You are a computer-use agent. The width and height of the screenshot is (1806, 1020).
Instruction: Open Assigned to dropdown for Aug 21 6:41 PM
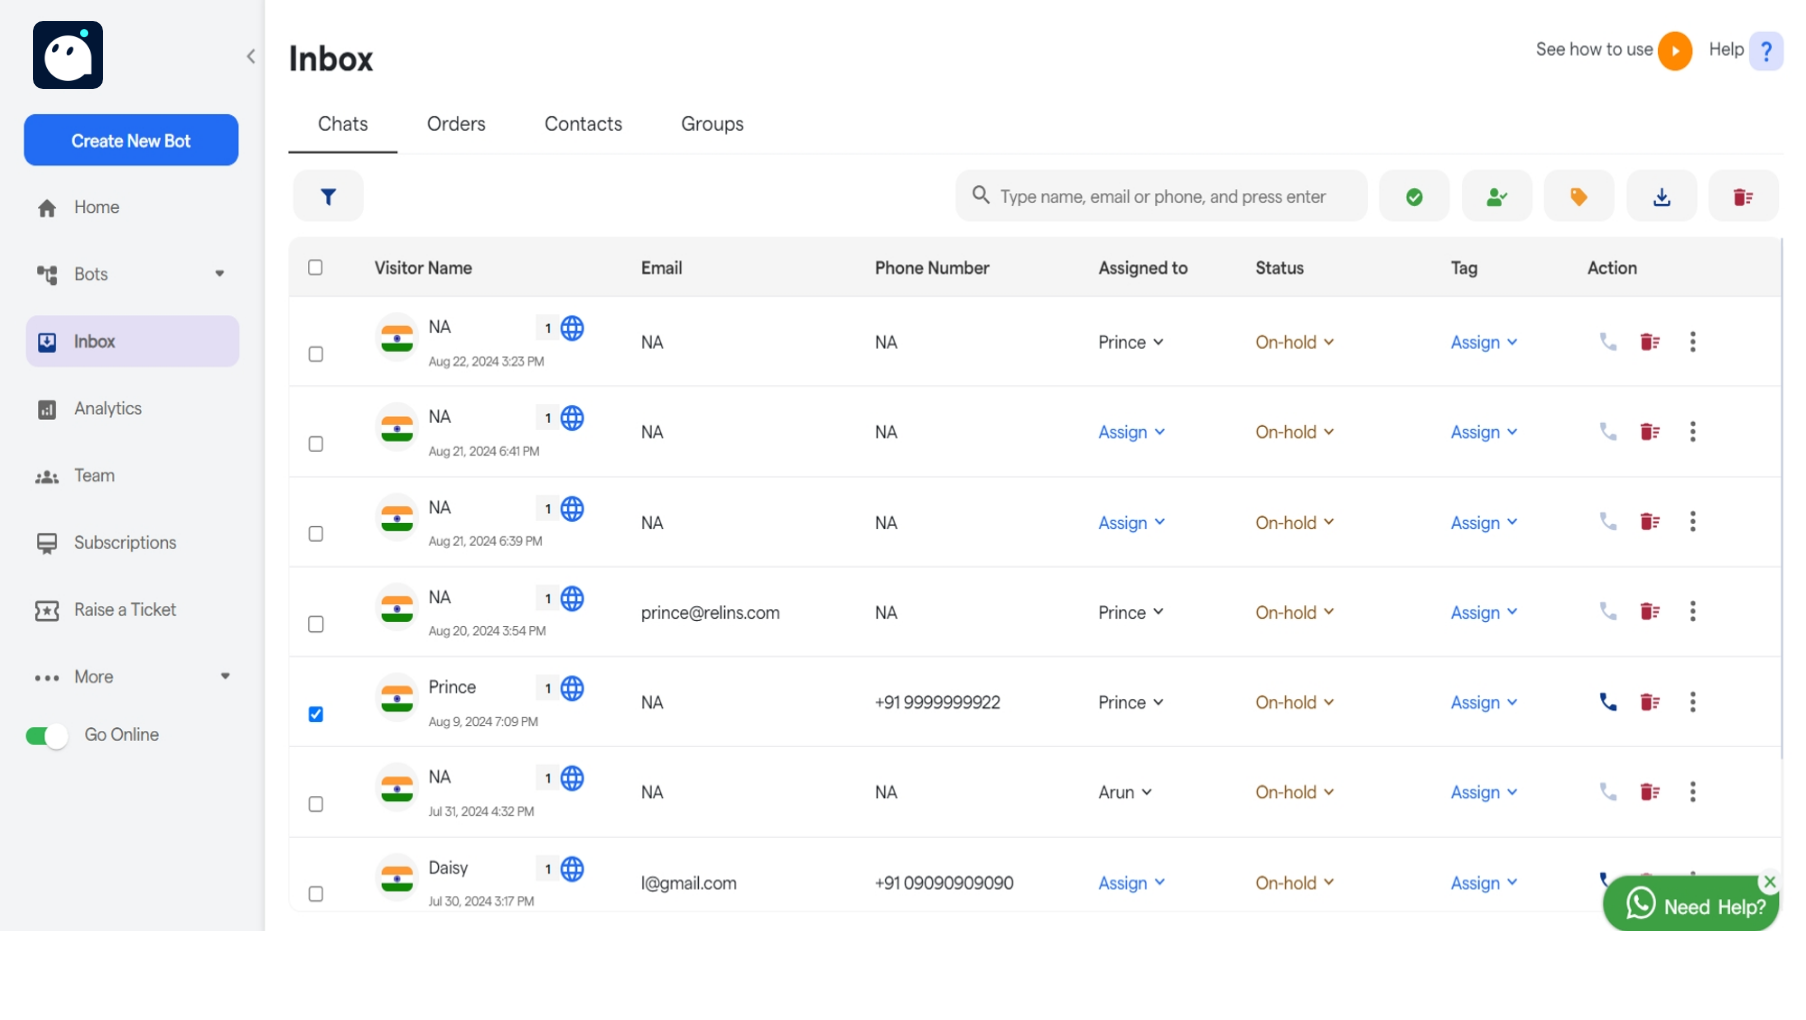(x=1132, y=432)
